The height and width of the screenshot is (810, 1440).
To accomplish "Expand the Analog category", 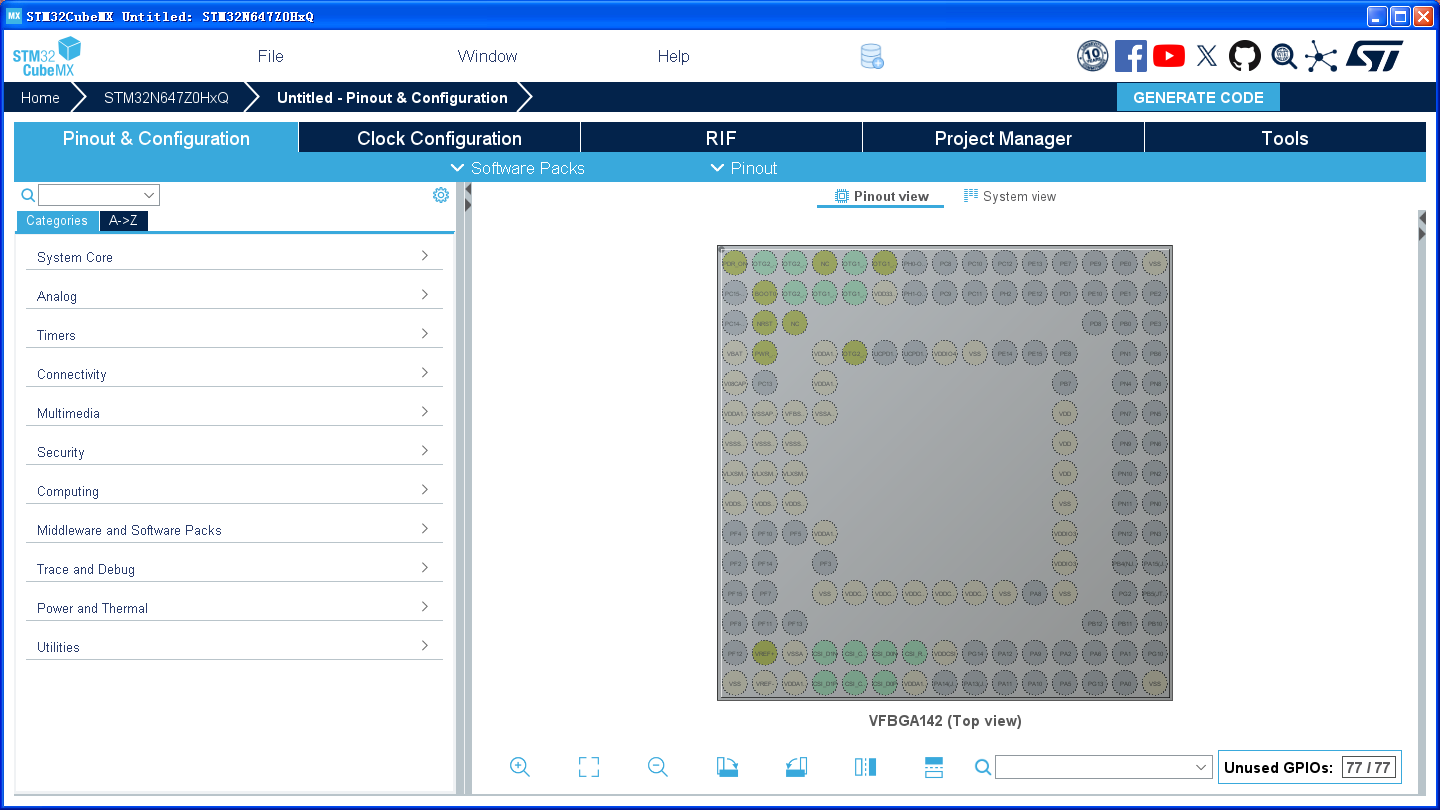I will 234,296.
